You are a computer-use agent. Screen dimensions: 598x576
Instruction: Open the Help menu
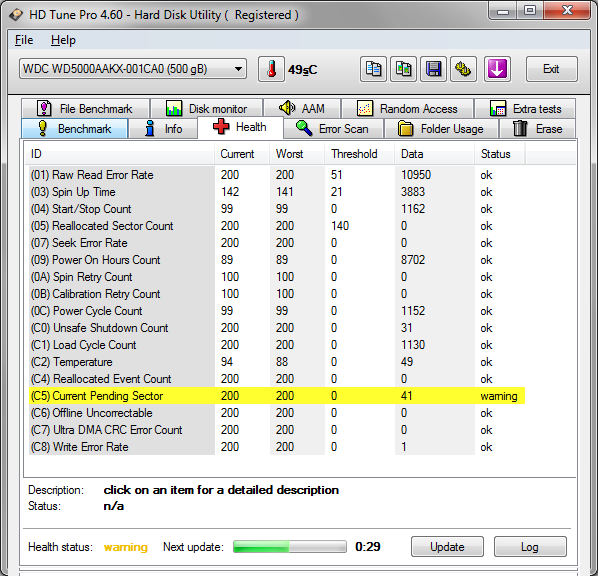coord(63,40)
